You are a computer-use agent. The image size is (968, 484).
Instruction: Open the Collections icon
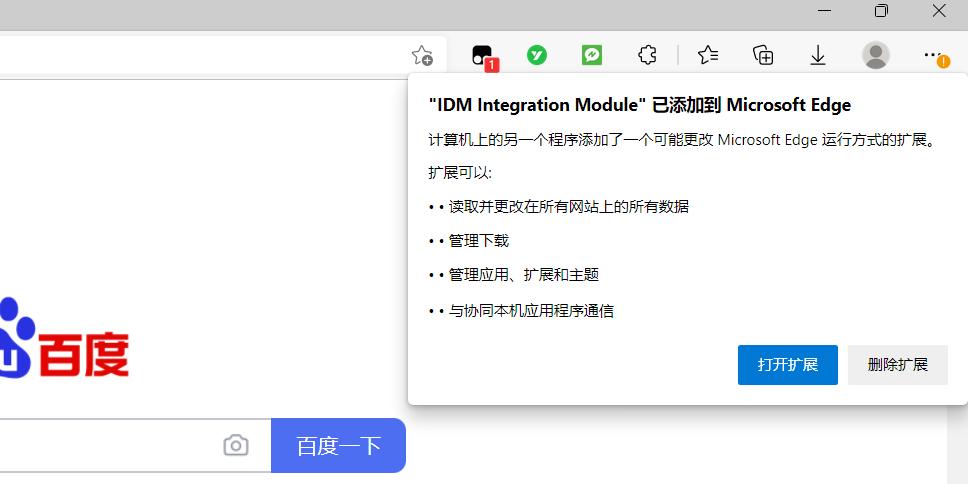click(x=763, y=56)
